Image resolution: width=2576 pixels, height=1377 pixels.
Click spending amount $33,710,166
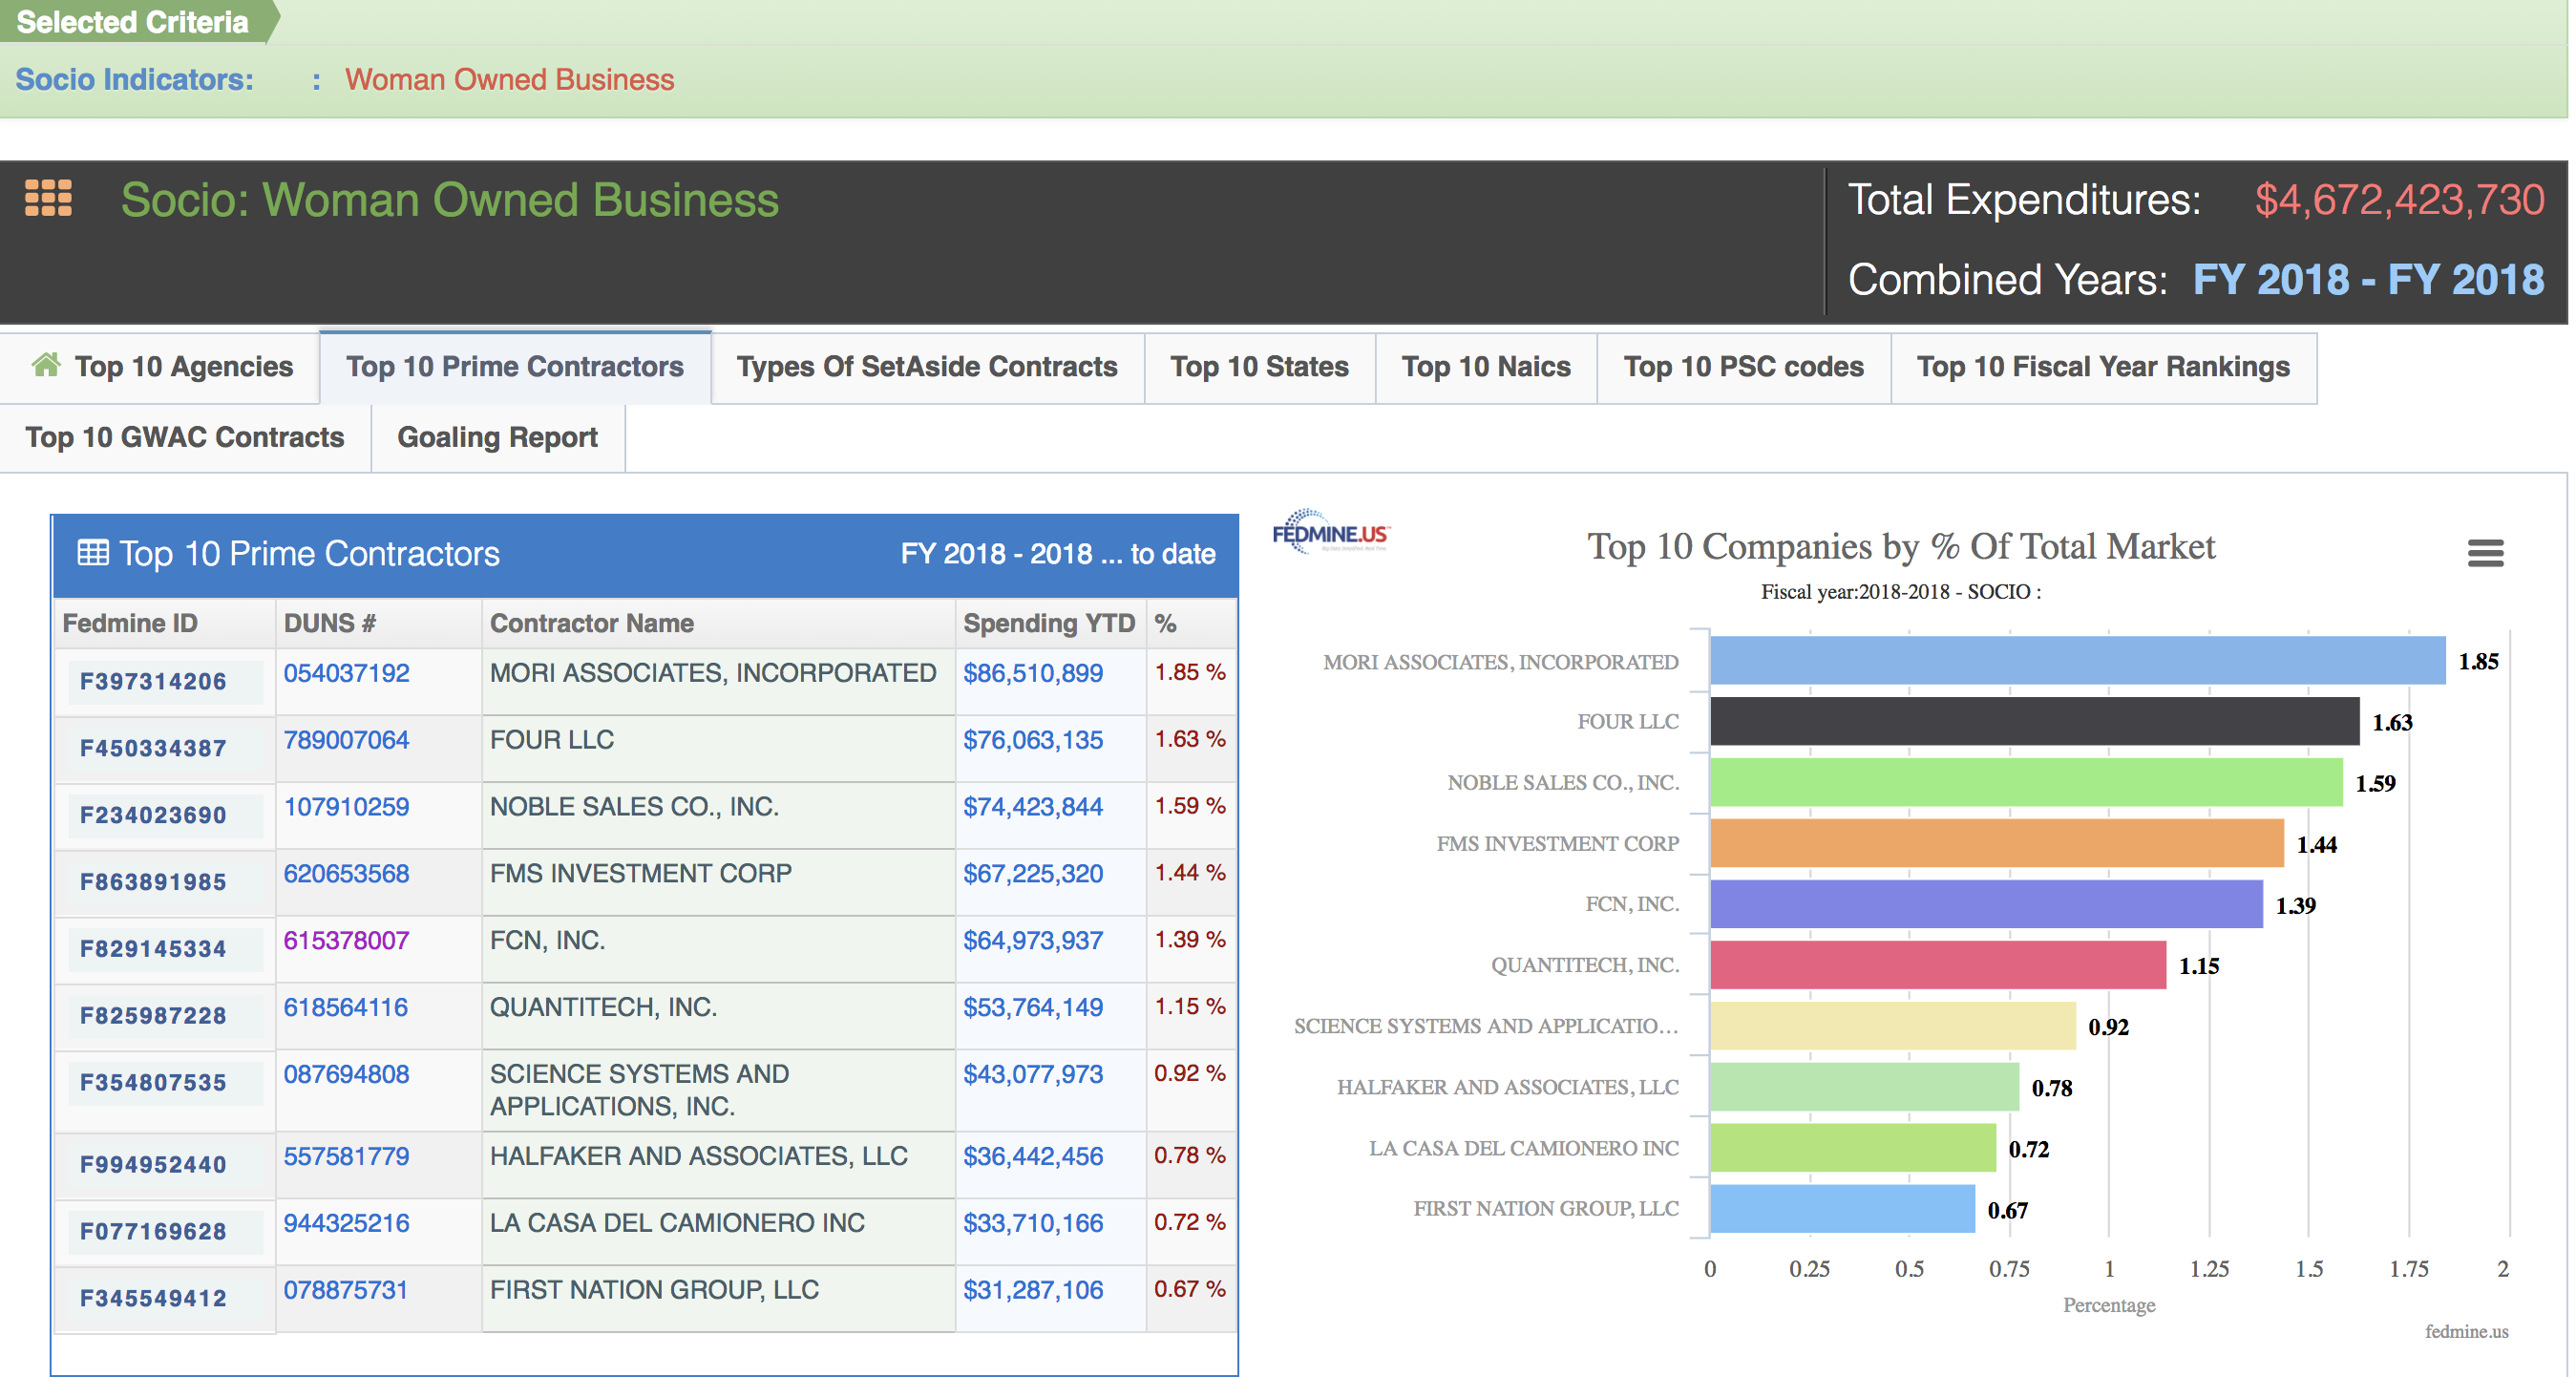click(1033, 1224)
